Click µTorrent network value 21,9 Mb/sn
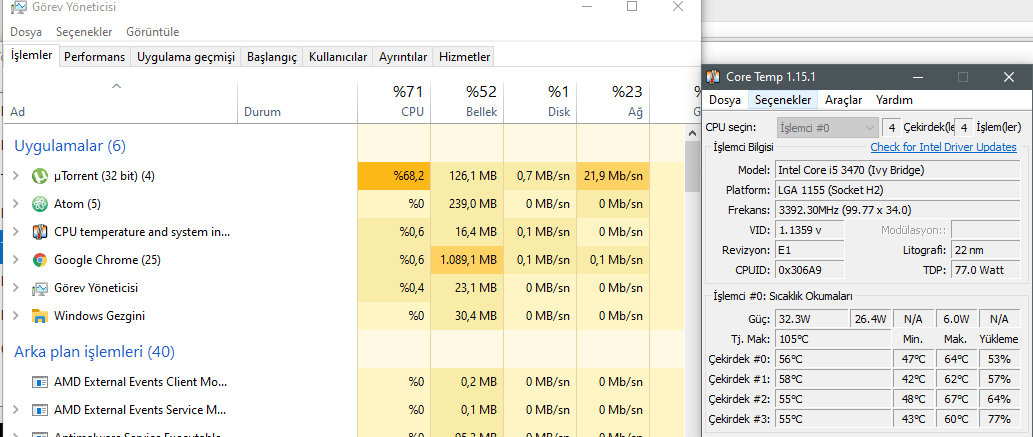 click(613, 176)
